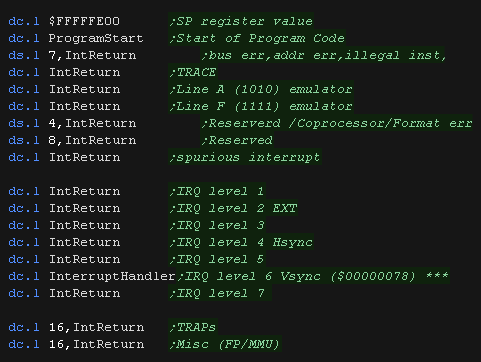481x362 pixels.
Task: Click the '4,IntReturn' operand
Action: 92,123
